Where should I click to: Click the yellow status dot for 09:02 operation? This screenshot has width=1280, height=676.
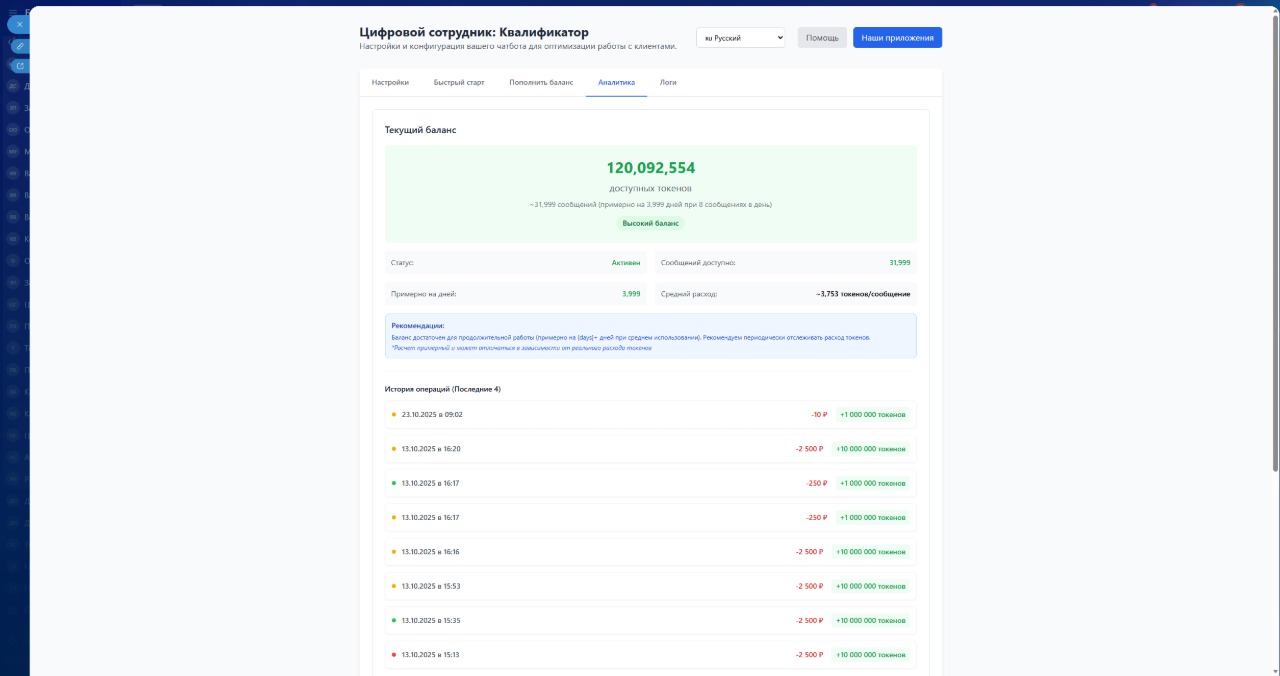pos(394,414)
